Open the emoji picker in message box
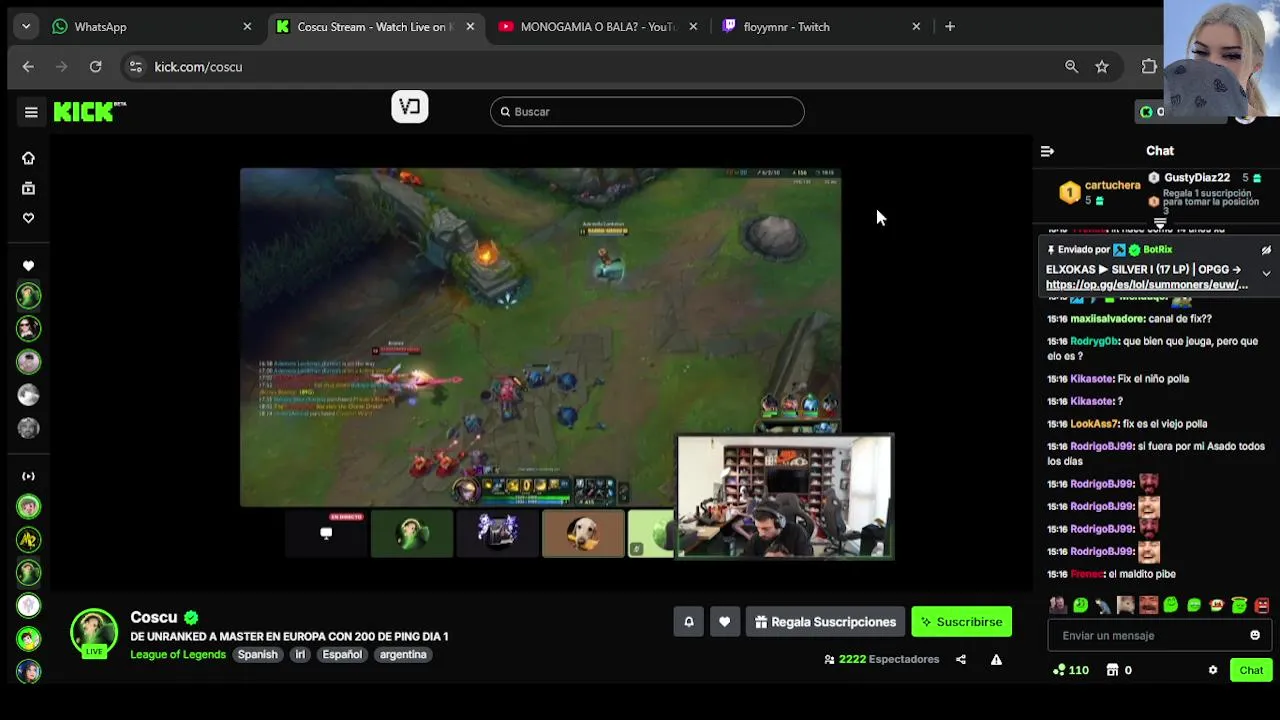The width and height of the screenshot is (1280, 720). pos(1255,635)
